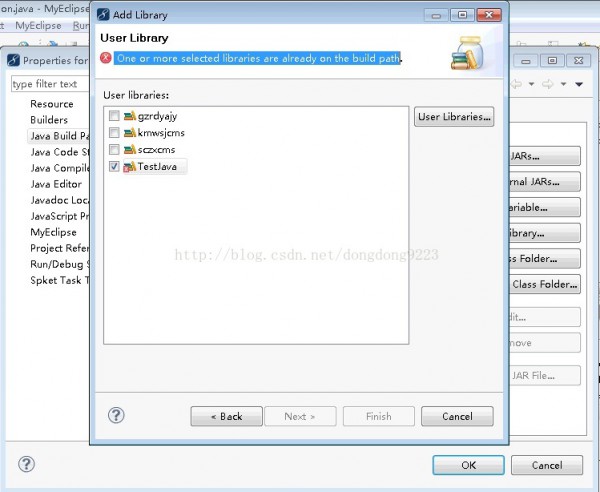The height and width of the screenshot is (492, 600).
Task: Select the gzrdyajy library icon
Action: [130, 116]
